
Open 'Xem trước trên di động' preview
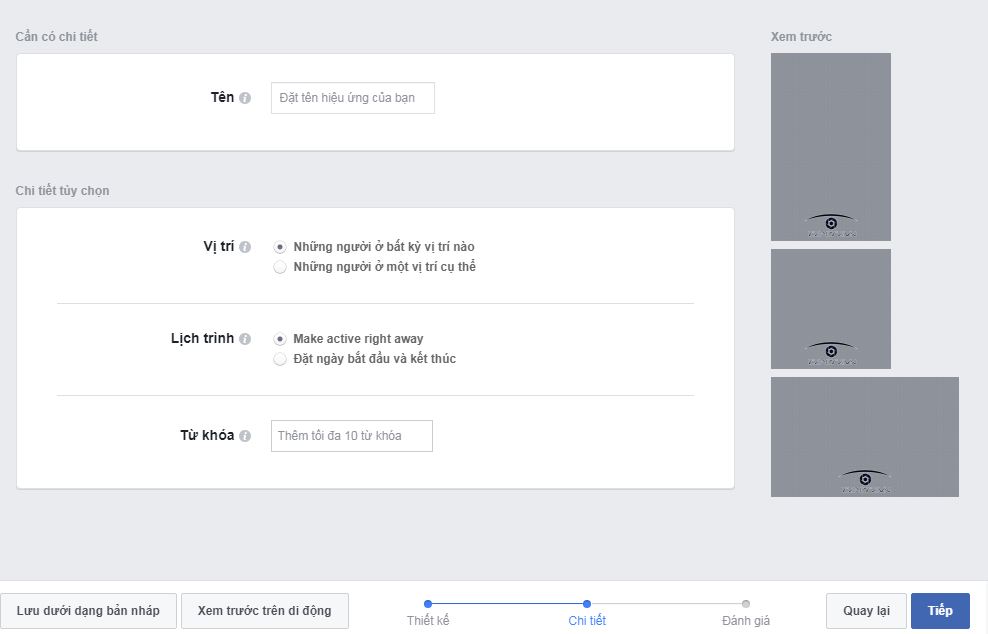tap(265, 611)
